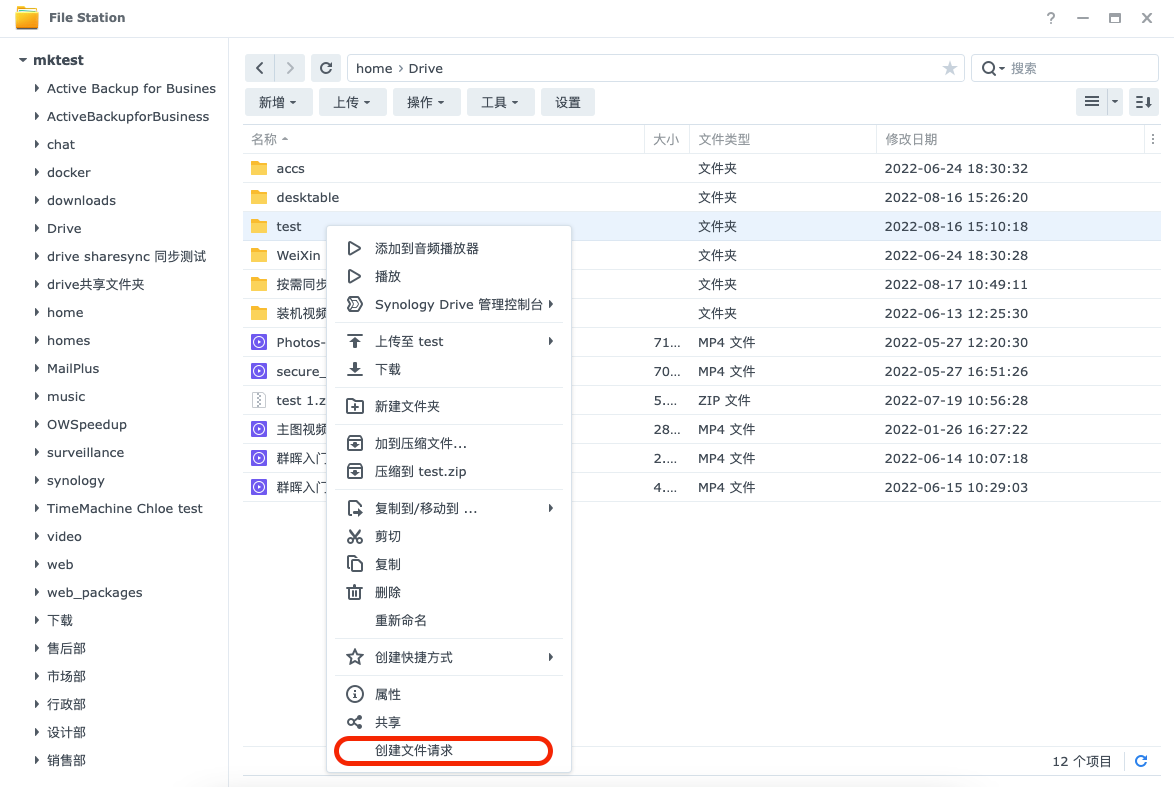This screenshot has width=1174, height=787.
Task: Choose 添加到音频播放器 from context menu
Action: pyautogui.click(x=448, y=249)
